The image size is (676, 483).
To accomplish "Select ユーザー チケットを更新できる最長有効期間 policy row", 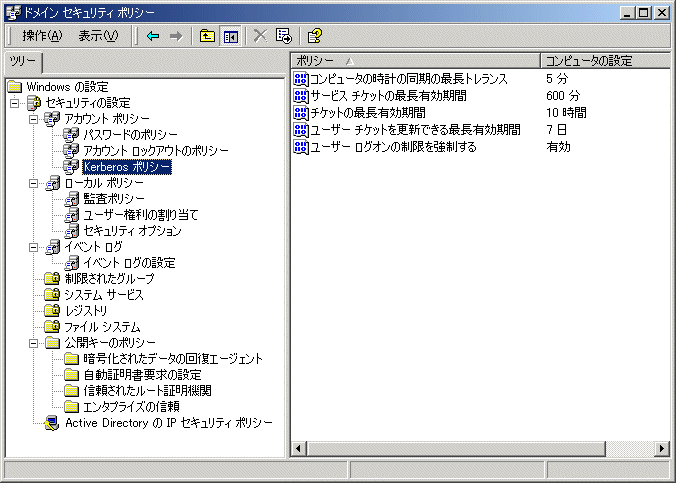I will 416,130.
